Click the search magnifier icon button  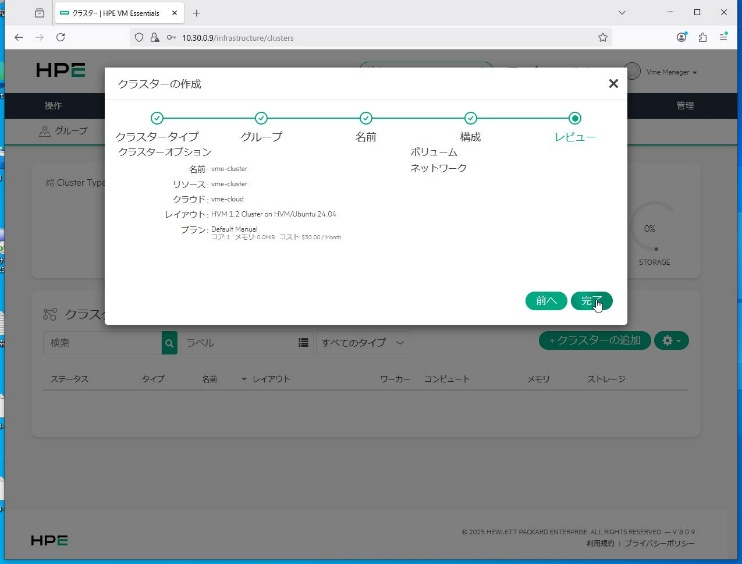click(x=169, y=343)
